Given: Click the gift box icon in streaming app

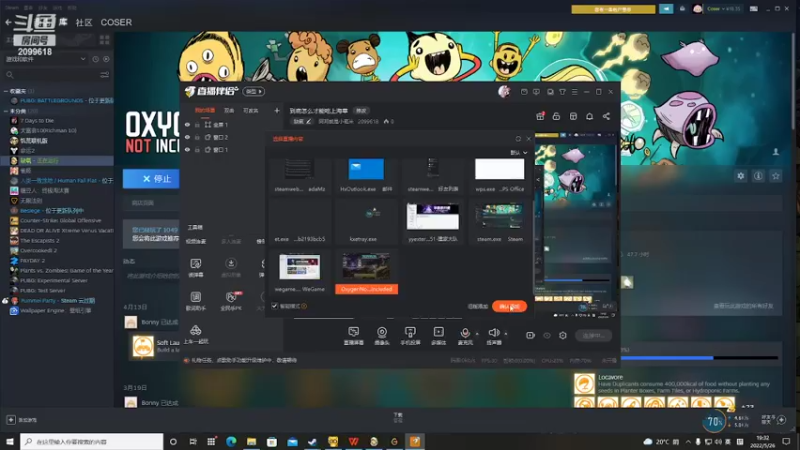Looking at the screenshot, I should tap(540, 116).
